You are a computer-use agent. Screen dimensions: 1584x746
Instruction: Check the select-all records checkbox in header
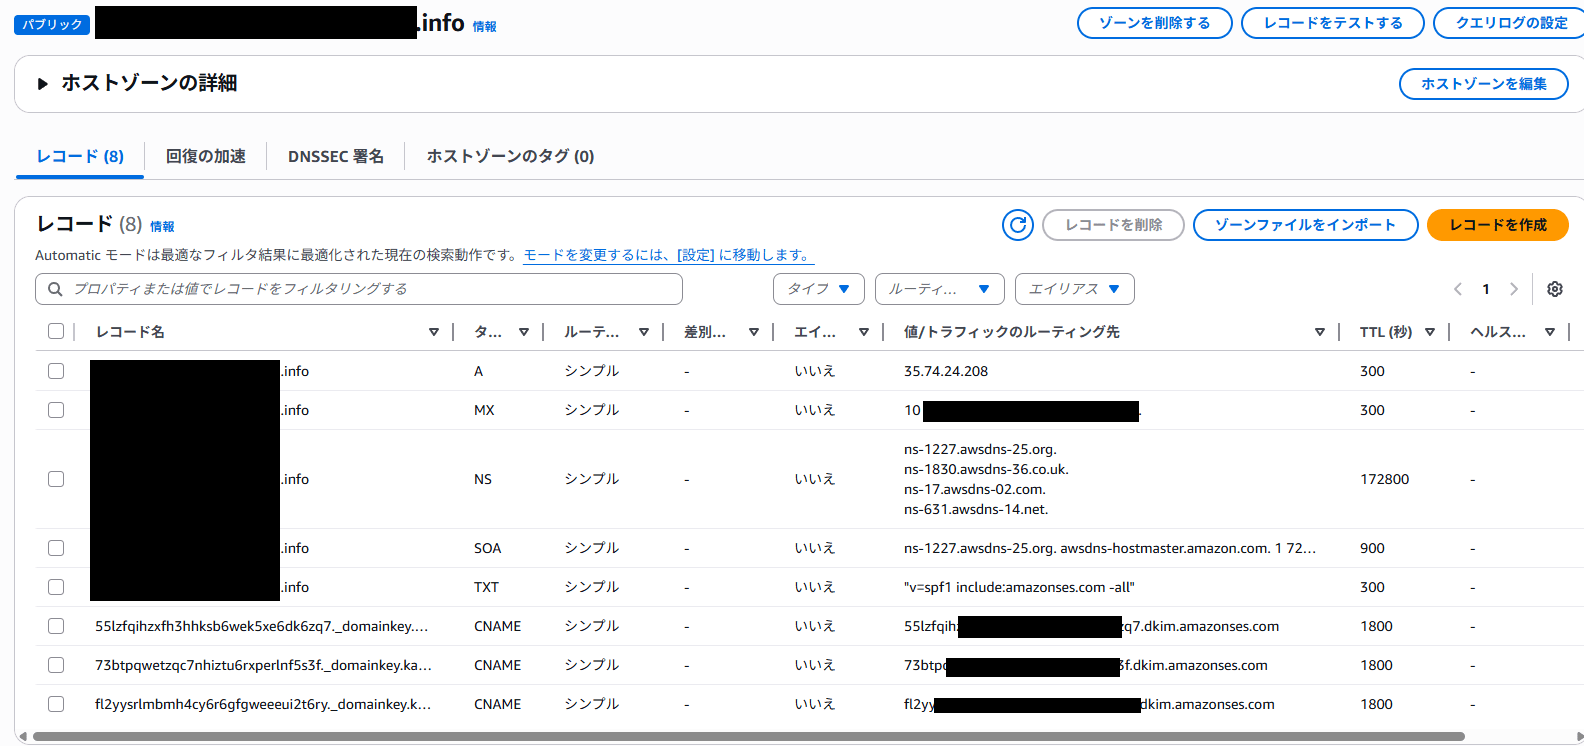coord(56,331)
